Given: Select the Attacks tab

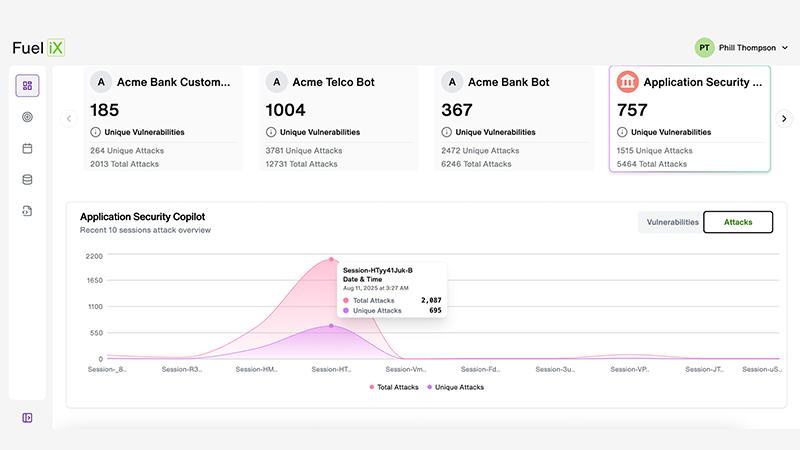Looking at the screenshot, I should coord(738,222).
